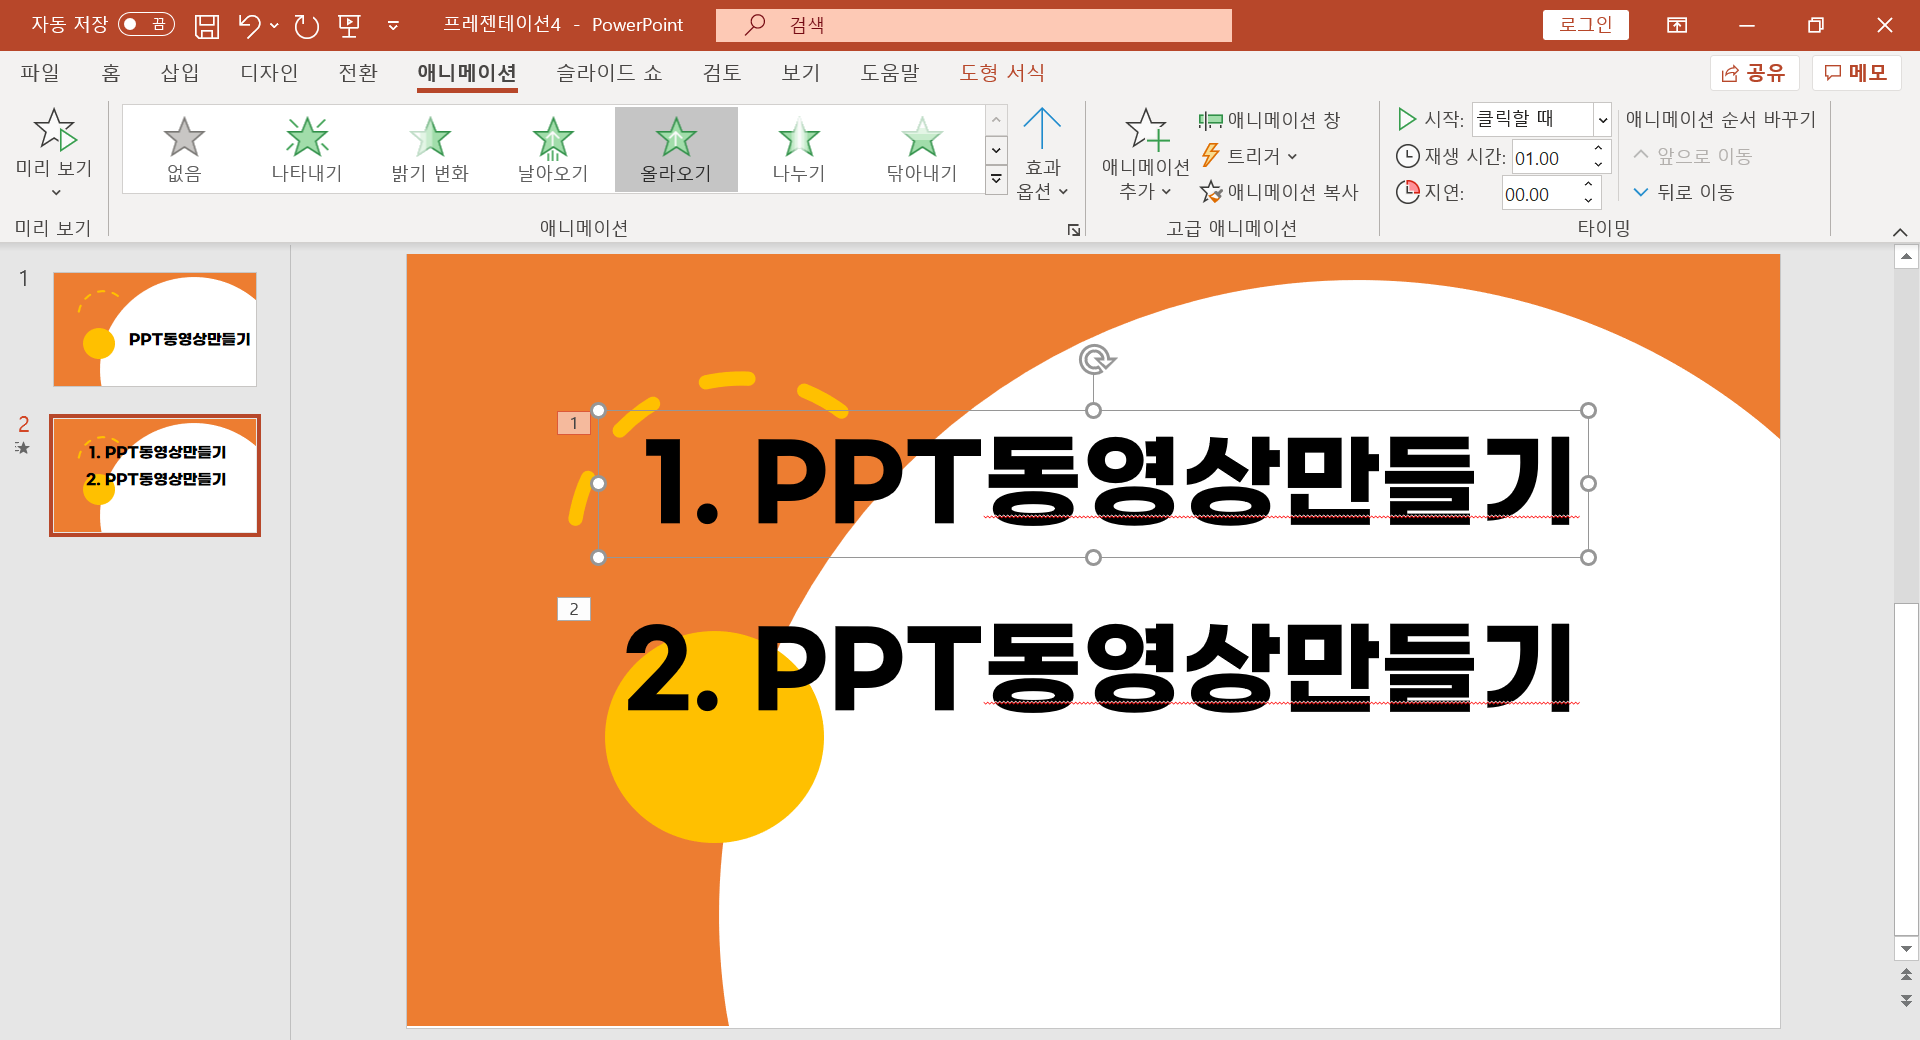Expand the full animation gallery list
The height and width of the screenshot is (1040, 1920).
[x=996, y=180]
